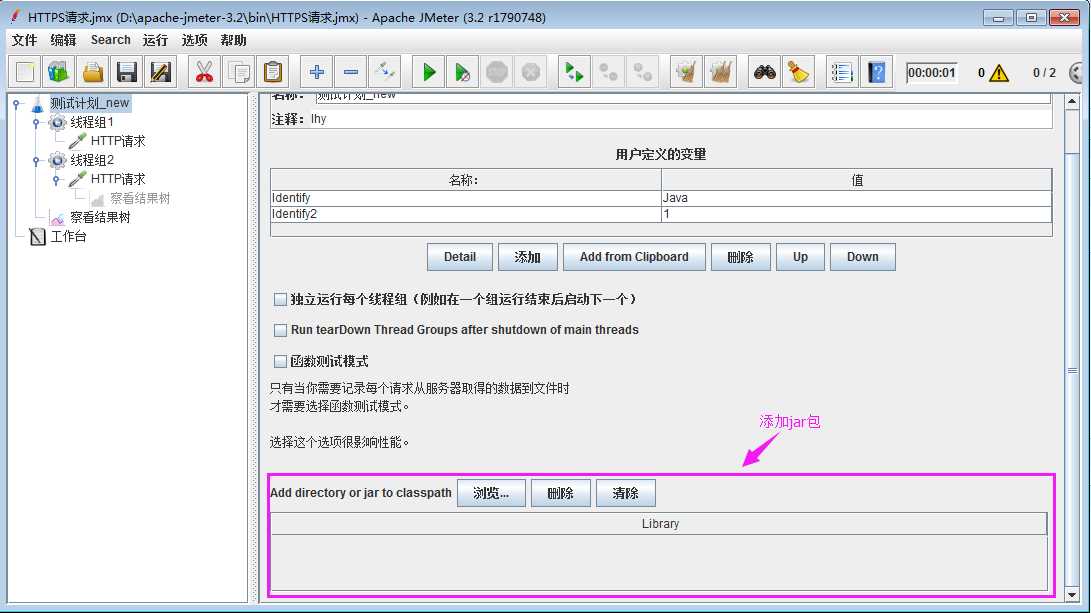The image size is (1091, 613).
Task: Move variable with Up button
Action: [x=800, y=257]
